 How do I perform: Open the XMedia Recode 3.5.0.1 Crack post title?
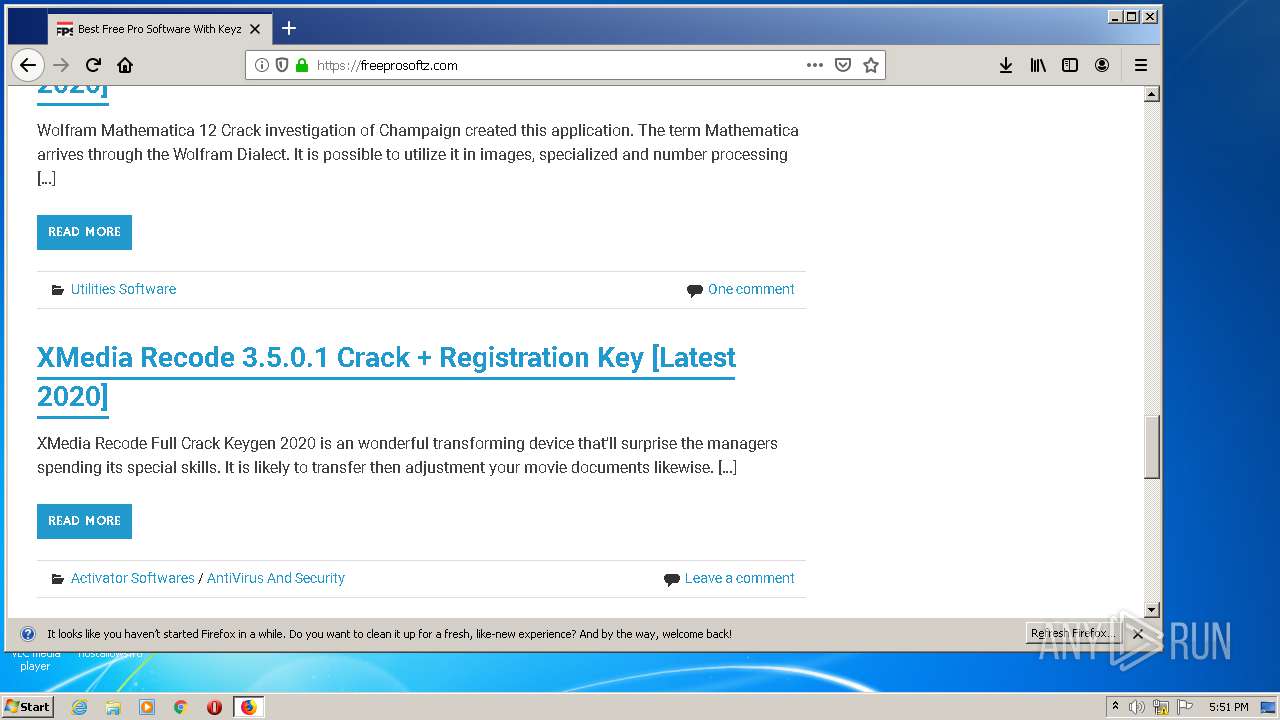[x=386, y=377]
